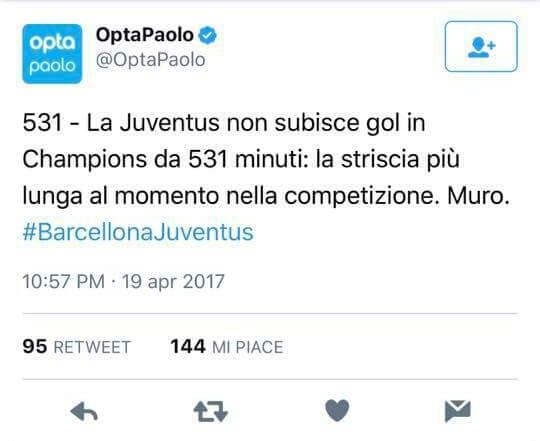Click the blue verified badge
Viewport: 540px width, 441px height.
click(x=208, y=35)
